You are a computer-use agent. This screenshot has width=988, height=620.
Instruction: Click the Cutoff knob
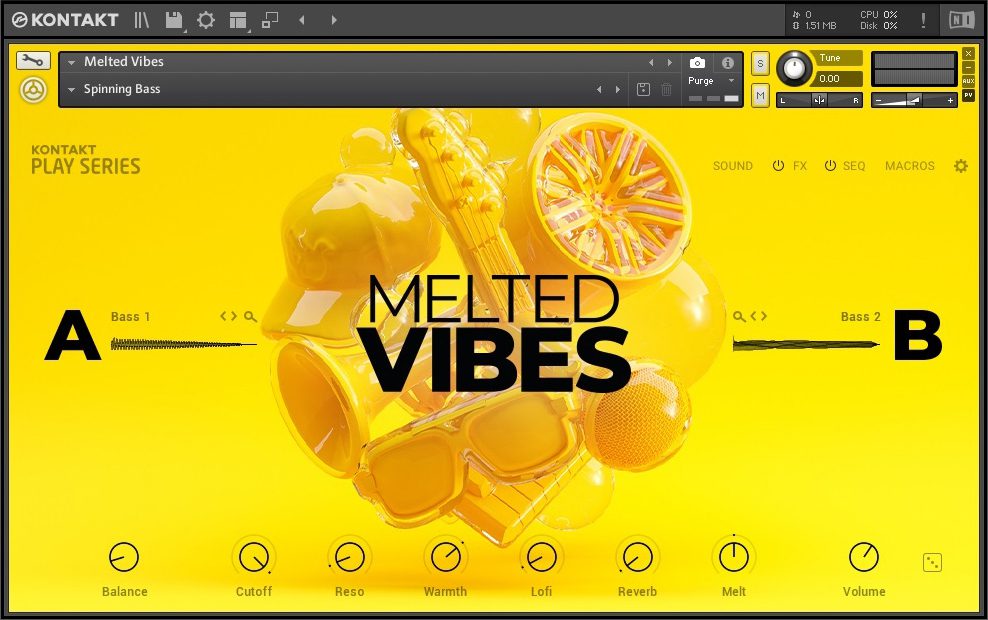[x=253, y=558]
